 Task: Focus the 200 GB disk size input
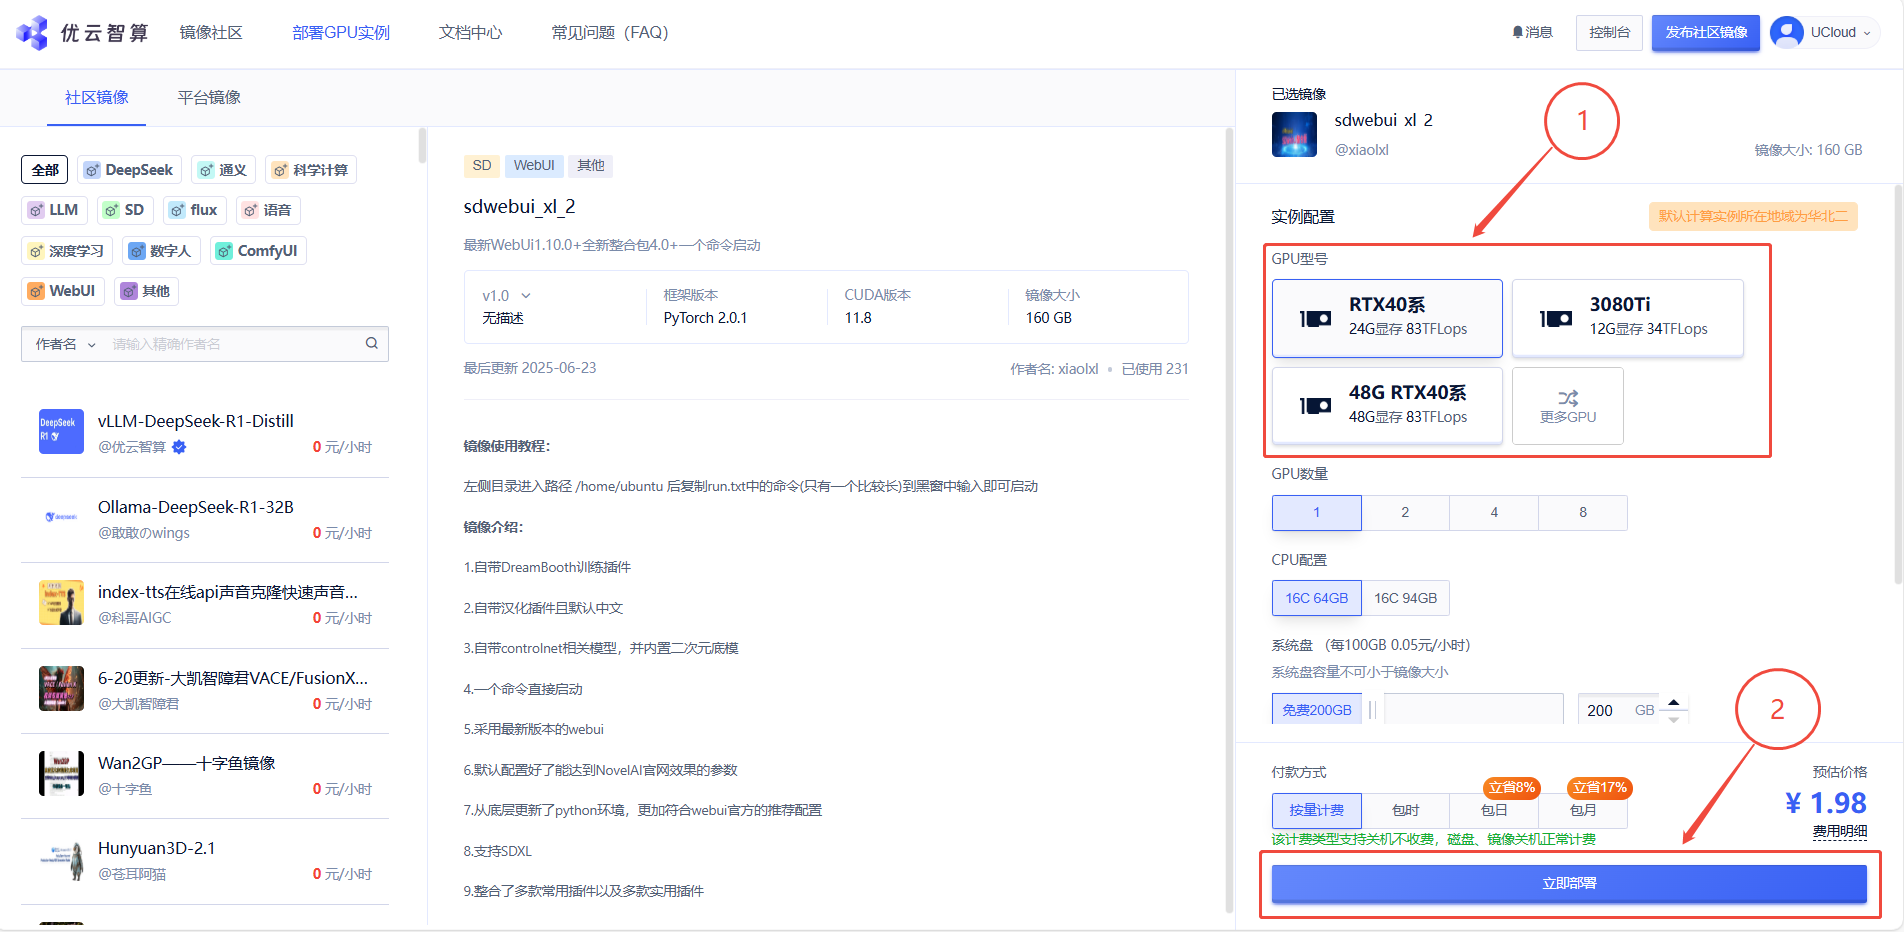1618,710
